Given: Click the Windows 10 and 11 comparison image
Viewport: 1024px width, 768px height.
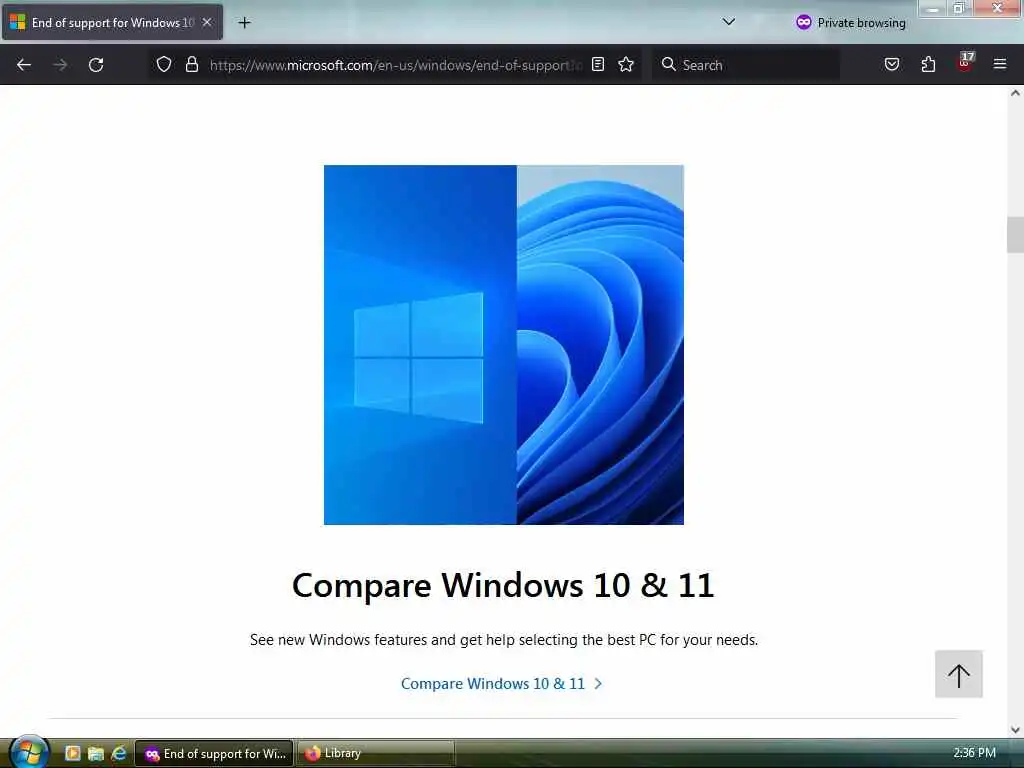Looking at the screenshot, I should (504, 345).
